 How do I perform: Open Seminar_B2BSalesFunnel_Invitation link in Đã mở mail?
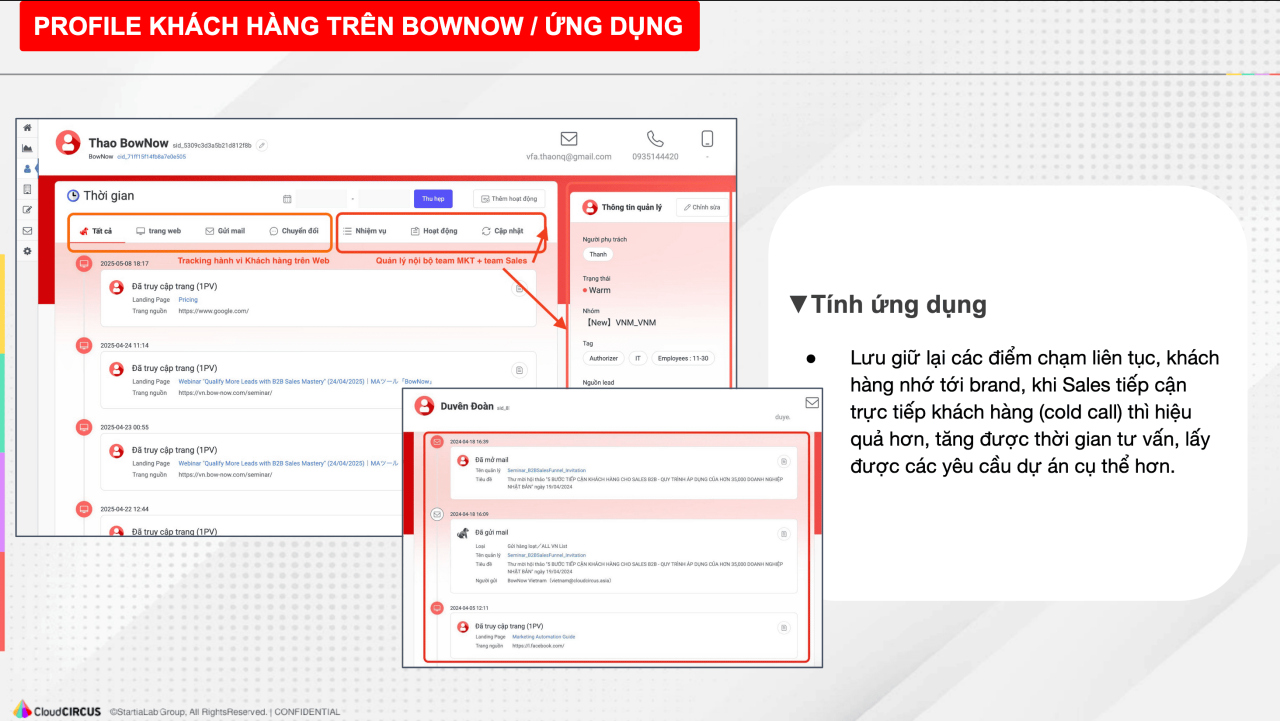click(x=546, y=470)
